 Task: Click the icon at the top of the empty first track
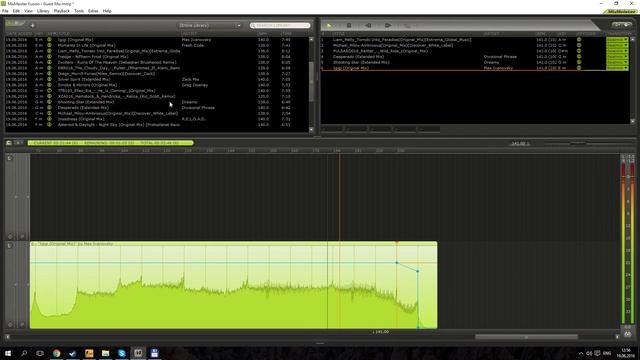tap(10, 158)
